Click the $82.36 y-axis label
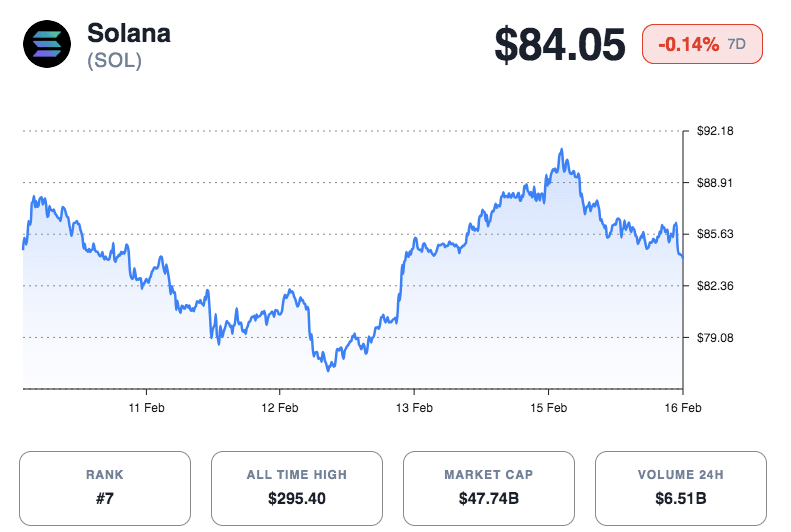The width and height of the screenshot is (791, 532). coord(715,286)
